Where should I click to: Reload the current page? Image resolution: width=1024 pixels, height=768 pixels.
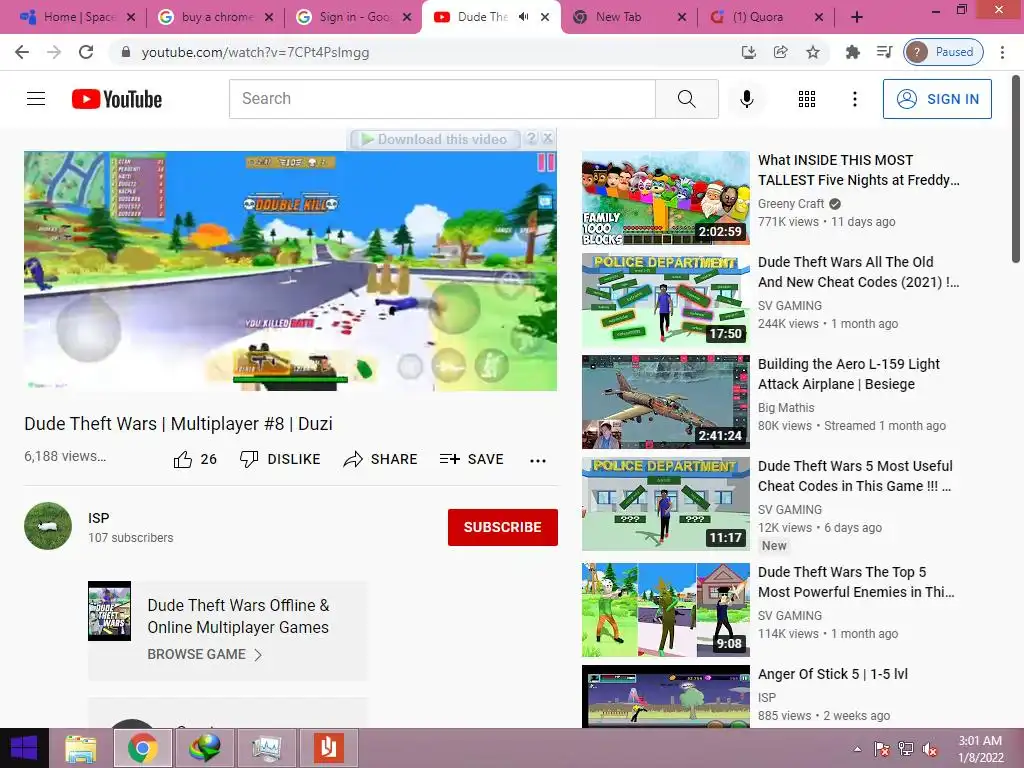pos(86,52)
